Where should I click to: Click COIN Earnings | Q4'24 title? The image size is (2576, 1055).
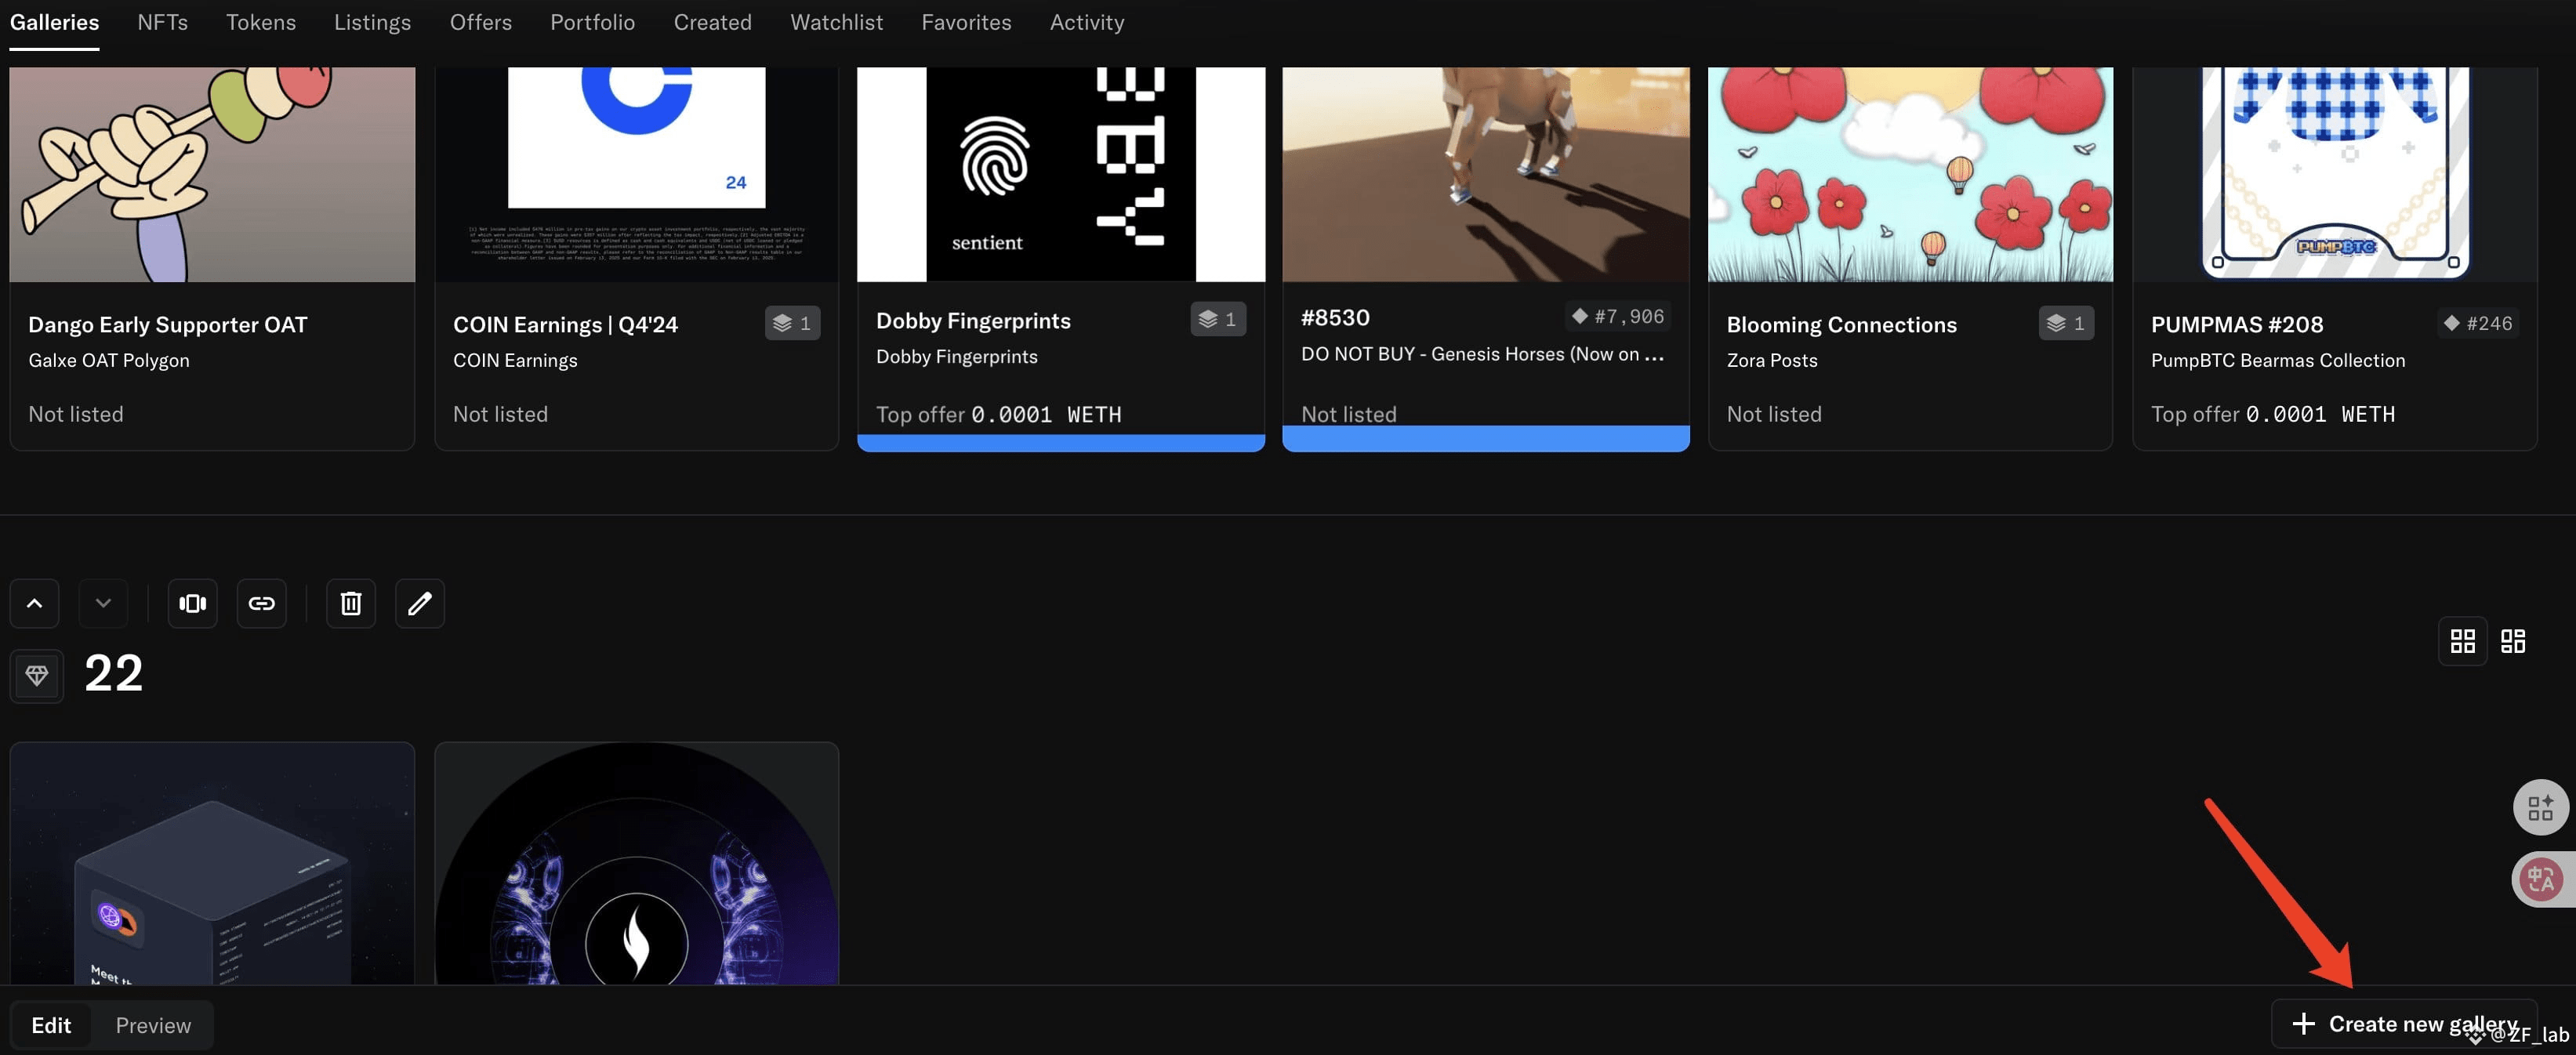click(566, 324)
